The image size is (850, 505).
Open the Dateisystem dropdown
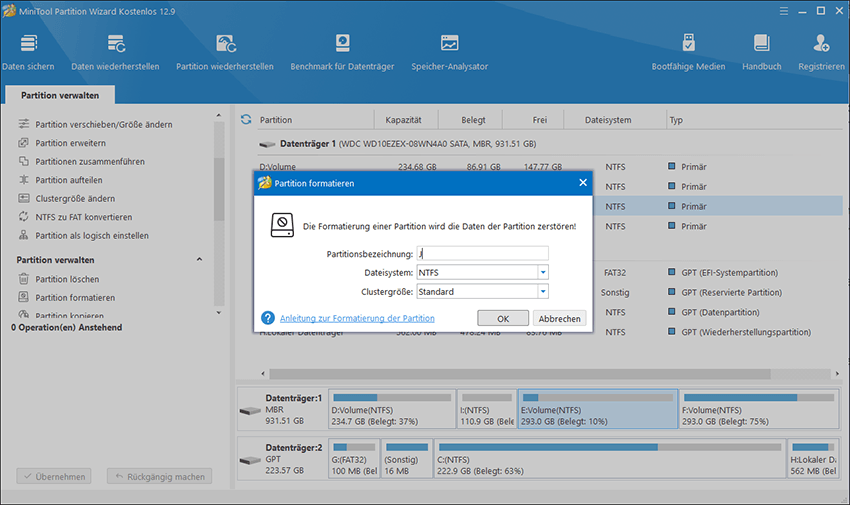tap(543, 273)
